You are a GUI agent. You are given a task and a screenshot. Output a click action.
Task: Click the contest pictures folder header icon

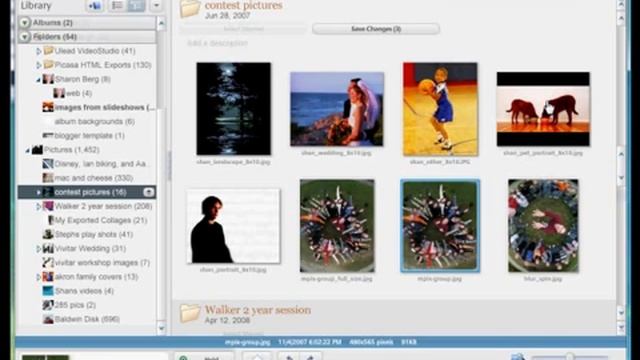pos(190,9)
